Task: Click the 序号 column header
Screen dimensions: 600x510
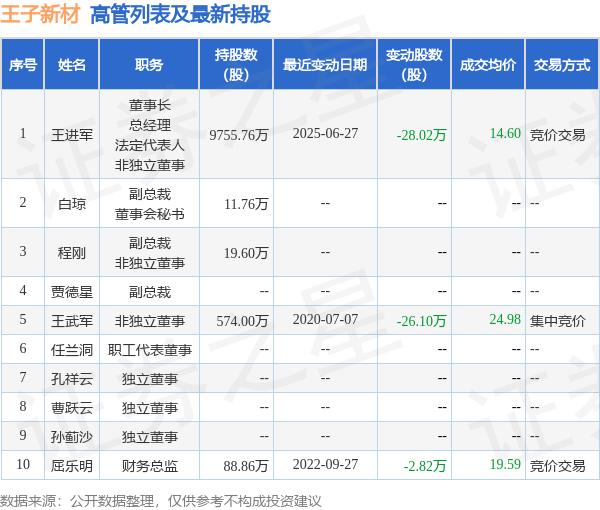Action: tap(23, 65)
